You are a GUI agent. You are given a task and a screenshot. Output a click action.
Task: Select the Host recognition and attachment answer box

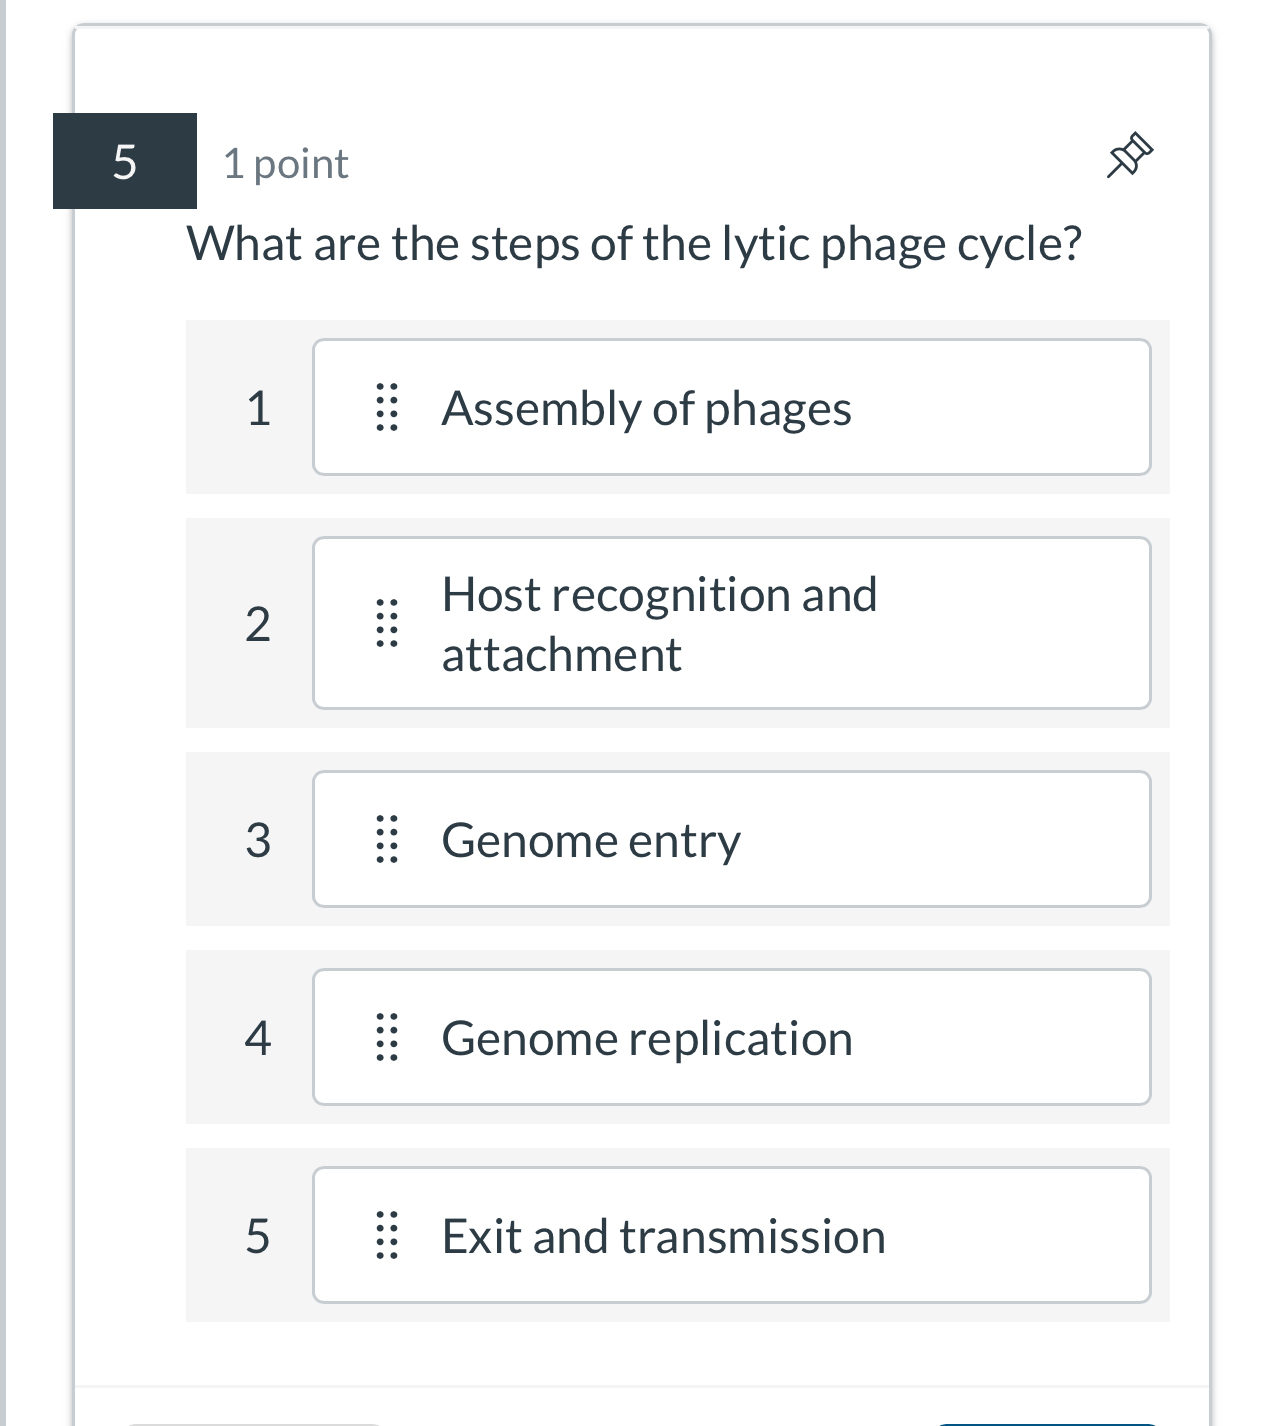click(x=732, y=623)
